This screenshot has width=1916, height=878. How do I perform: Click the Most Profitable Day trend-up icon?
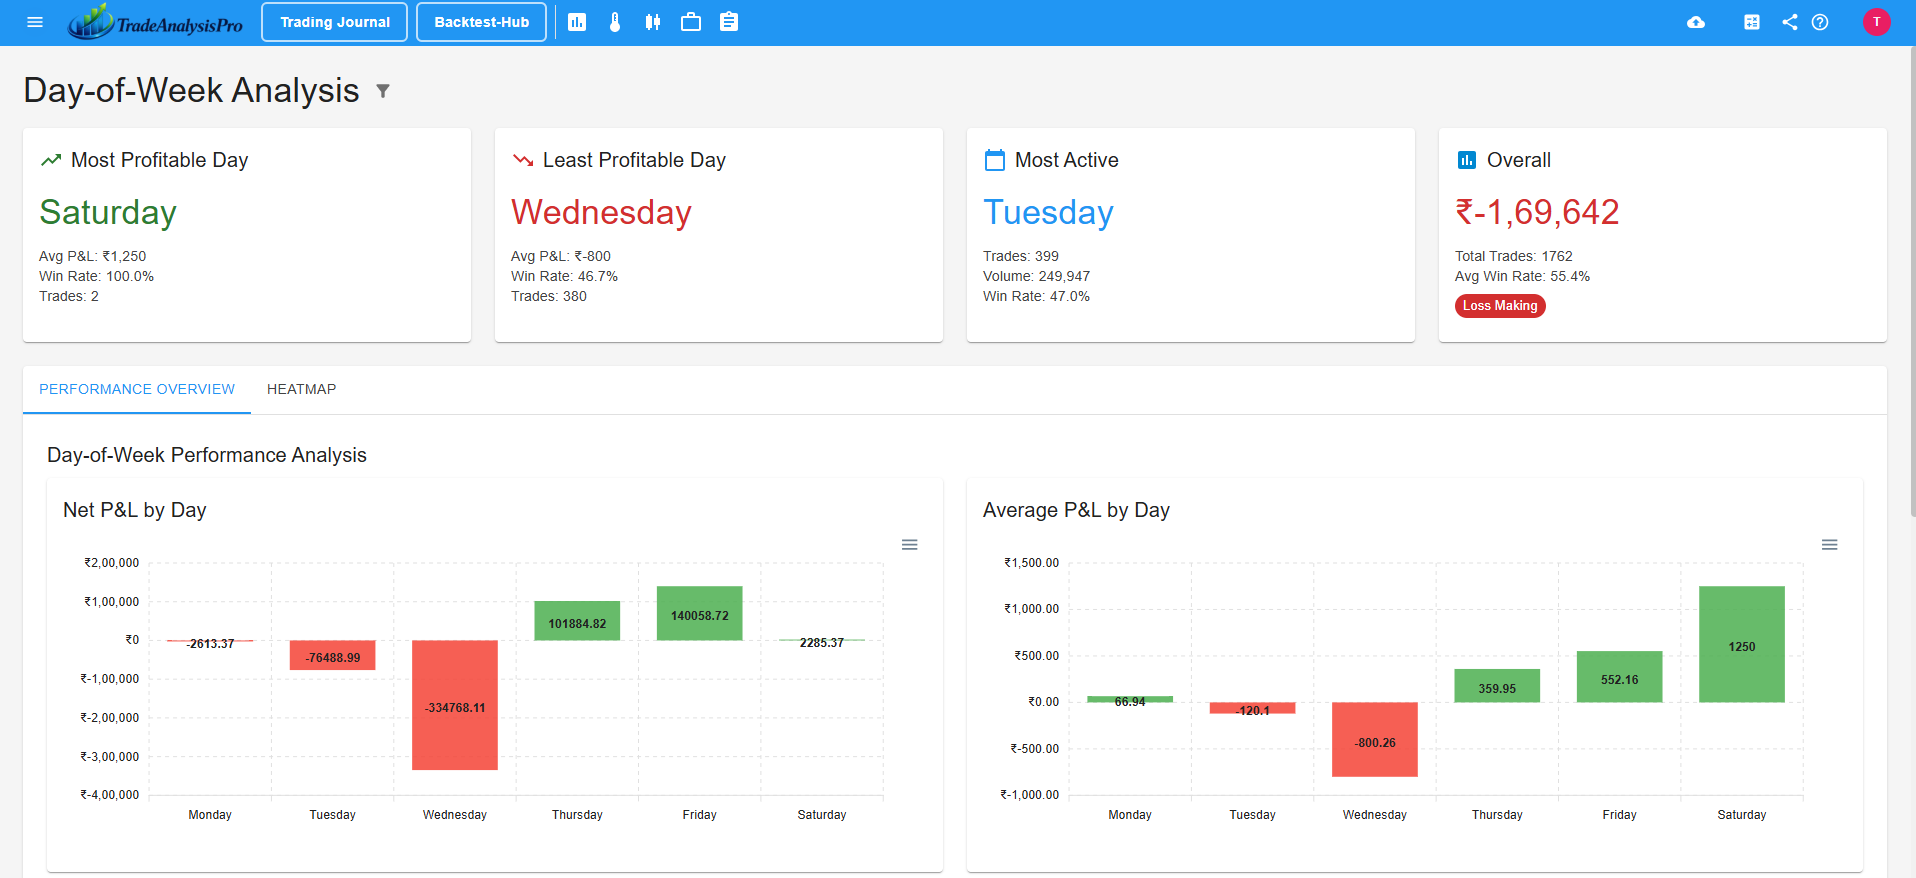[51, 160]
